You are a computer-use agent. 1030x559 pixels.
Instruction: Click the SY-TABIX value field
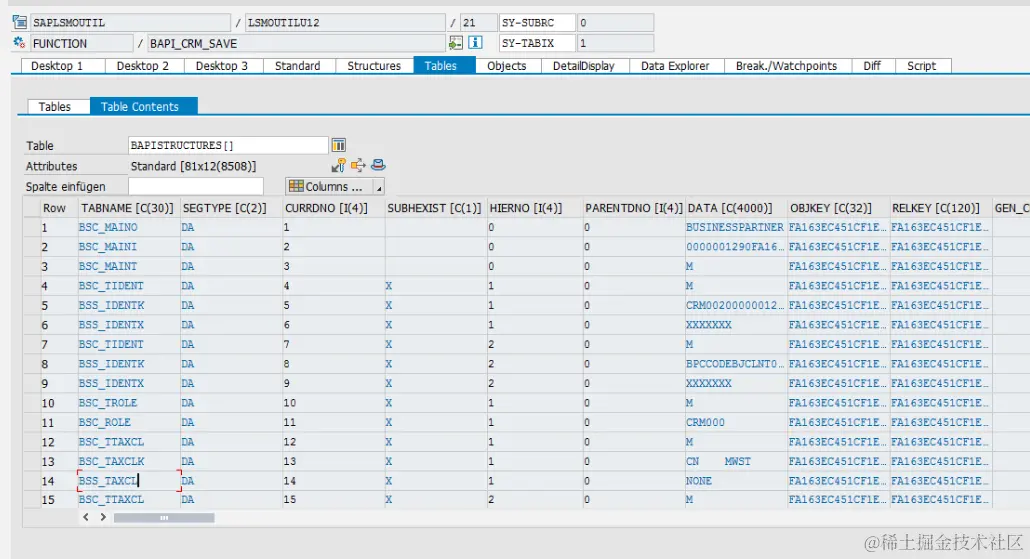coord(615,43)
